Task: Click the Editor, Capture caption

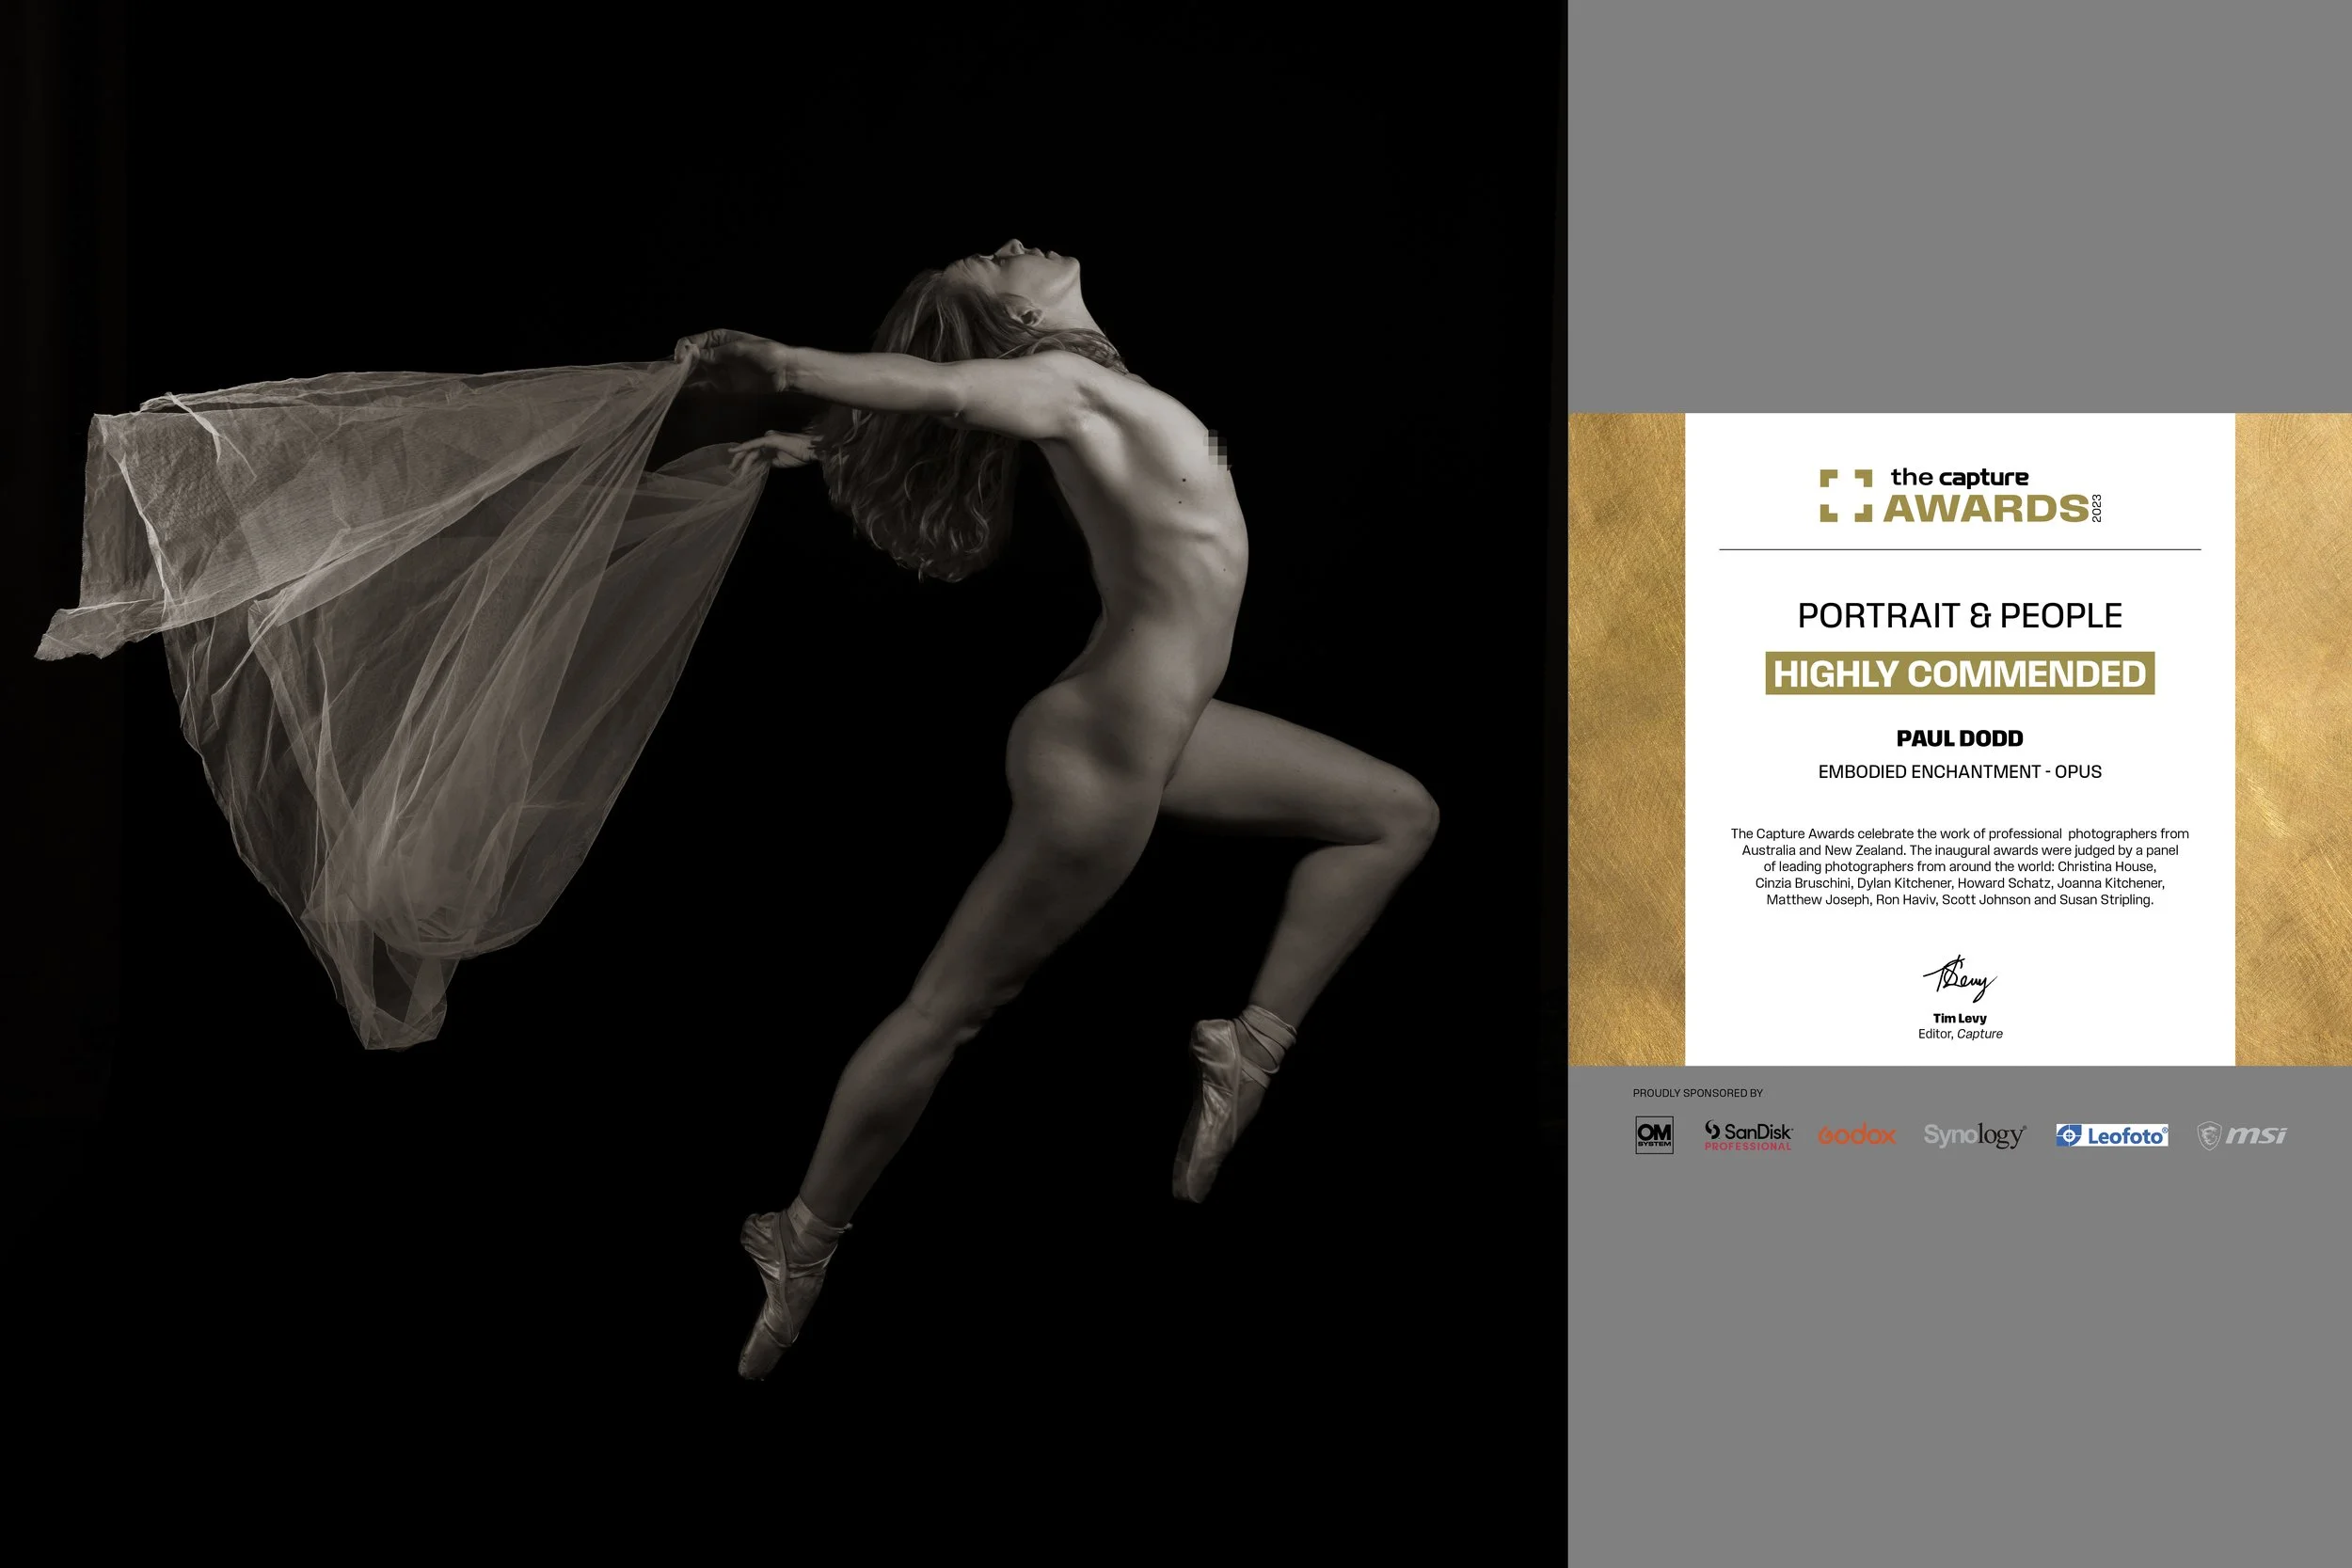Action: pyautogui.click(x=1960, y=1034)
